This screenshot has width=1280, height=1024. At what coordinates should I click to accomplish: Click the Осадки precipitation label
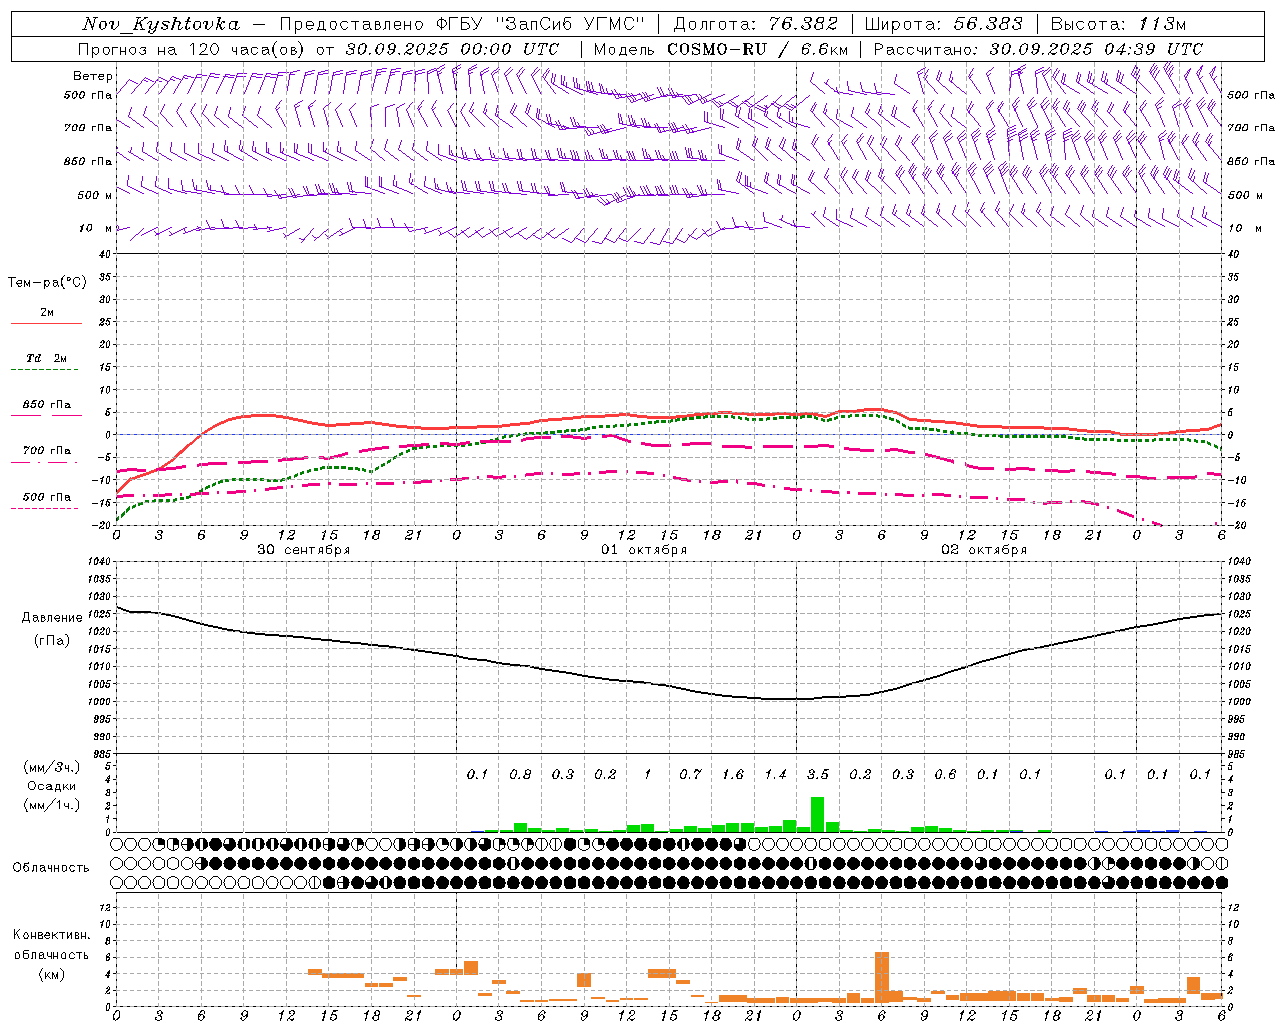pos(51,786)
